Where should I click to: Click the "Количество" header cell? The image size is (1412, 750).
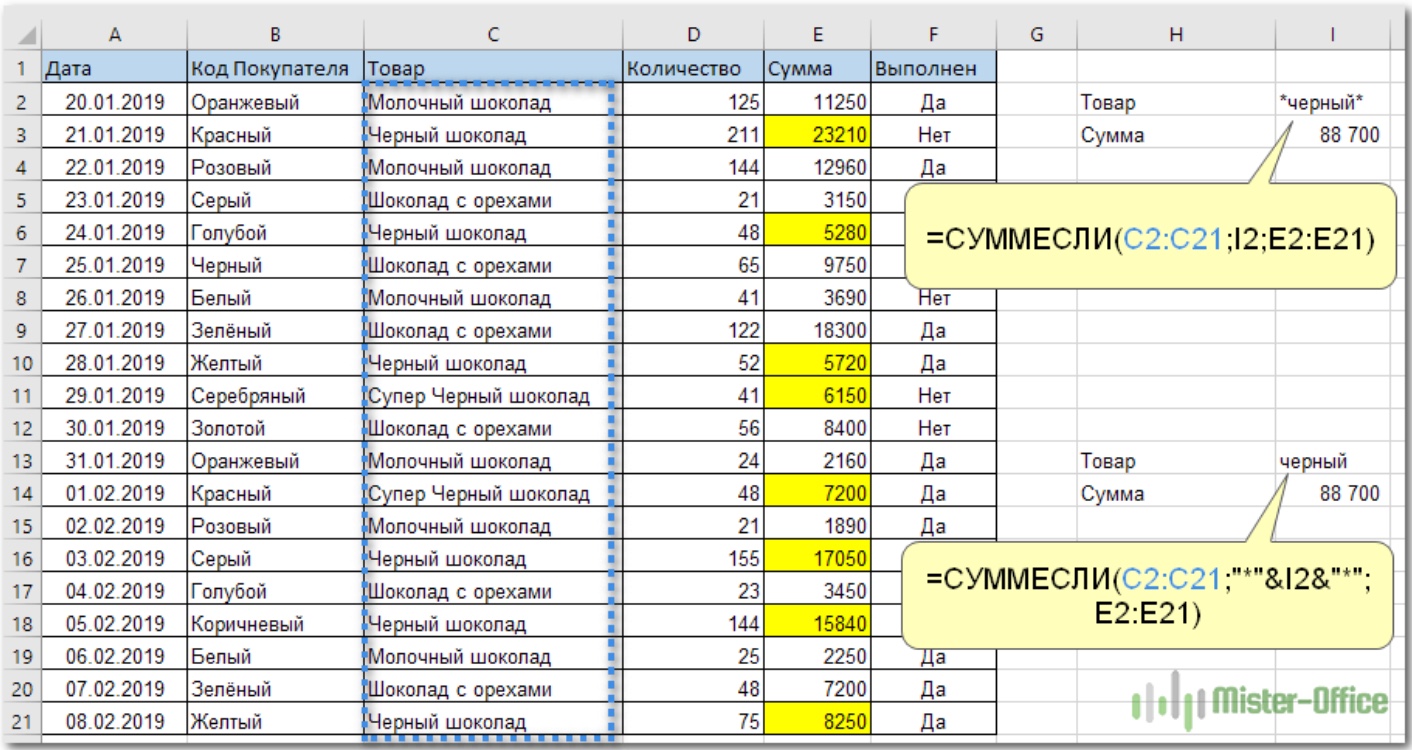tap(693, 69)
